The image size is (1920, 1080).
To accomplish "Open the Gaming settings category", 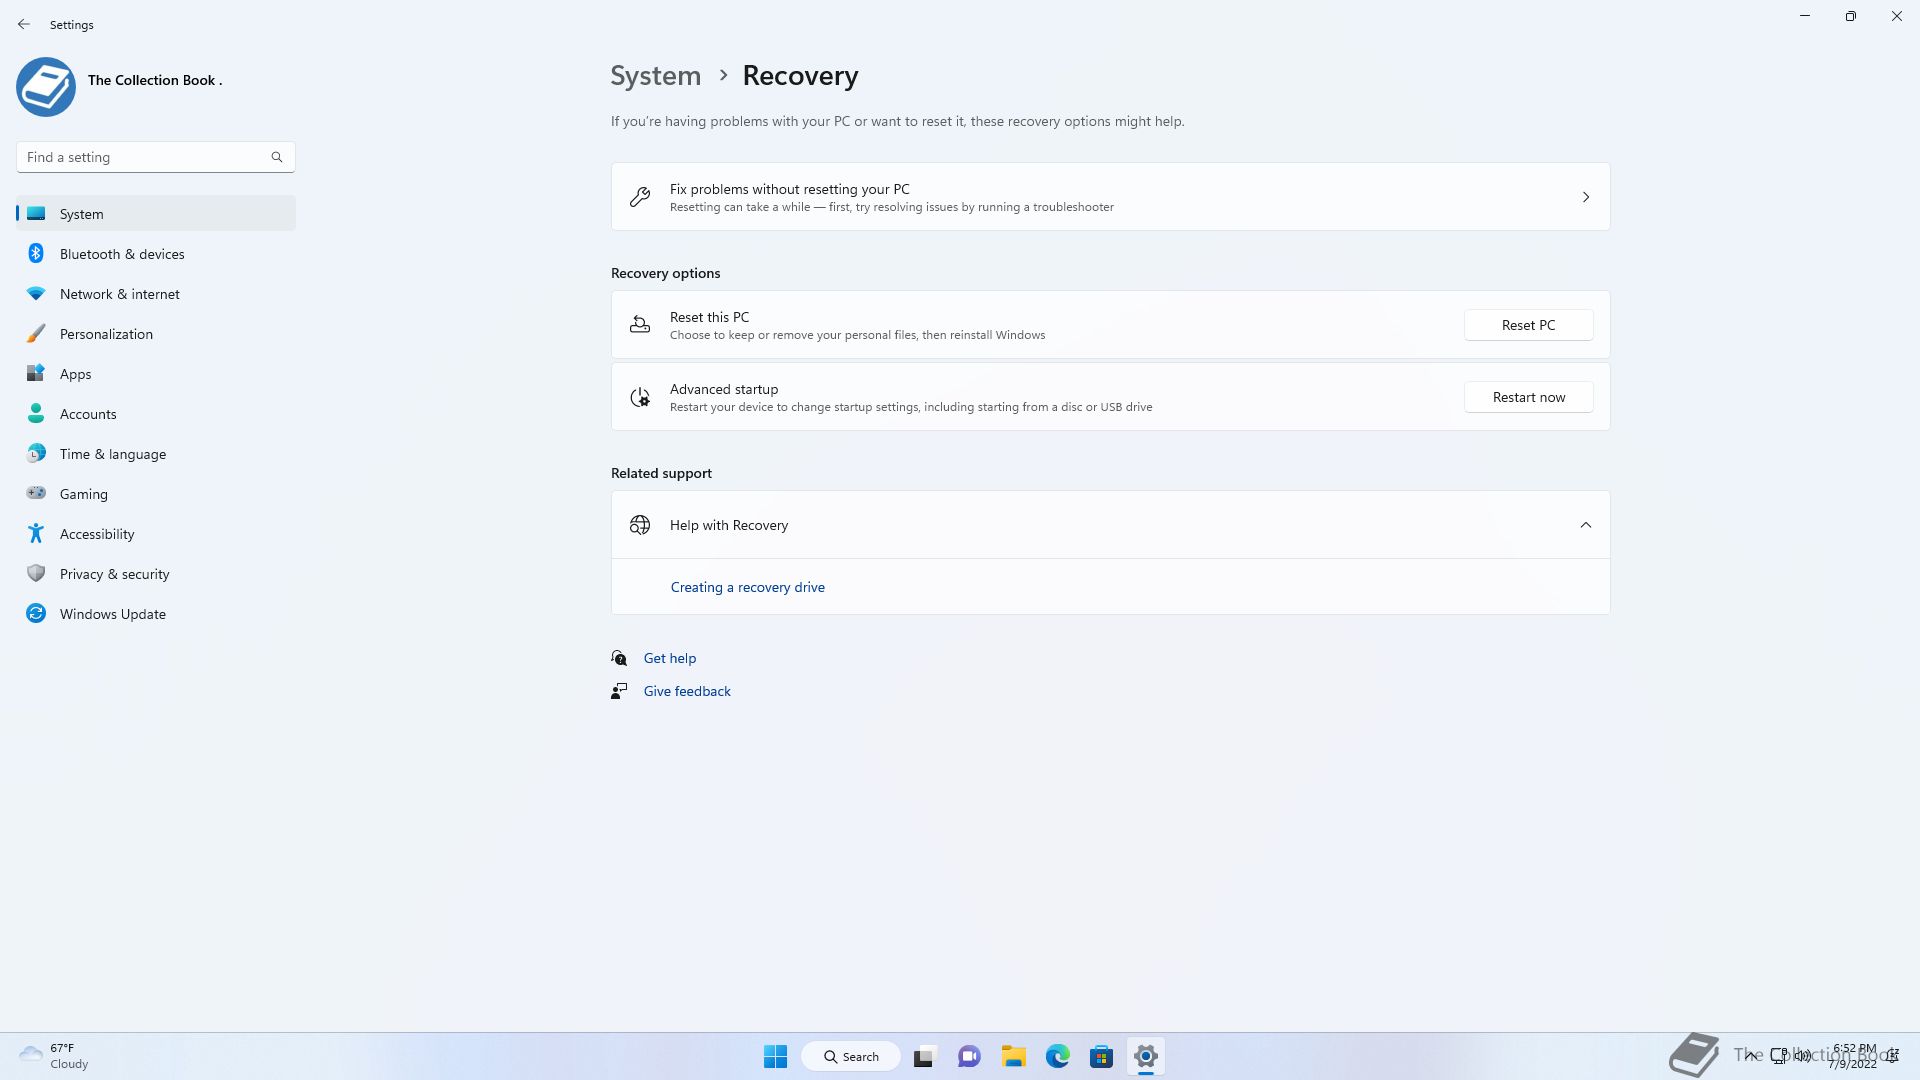I will pyautogui.click(x=83, y=494).
